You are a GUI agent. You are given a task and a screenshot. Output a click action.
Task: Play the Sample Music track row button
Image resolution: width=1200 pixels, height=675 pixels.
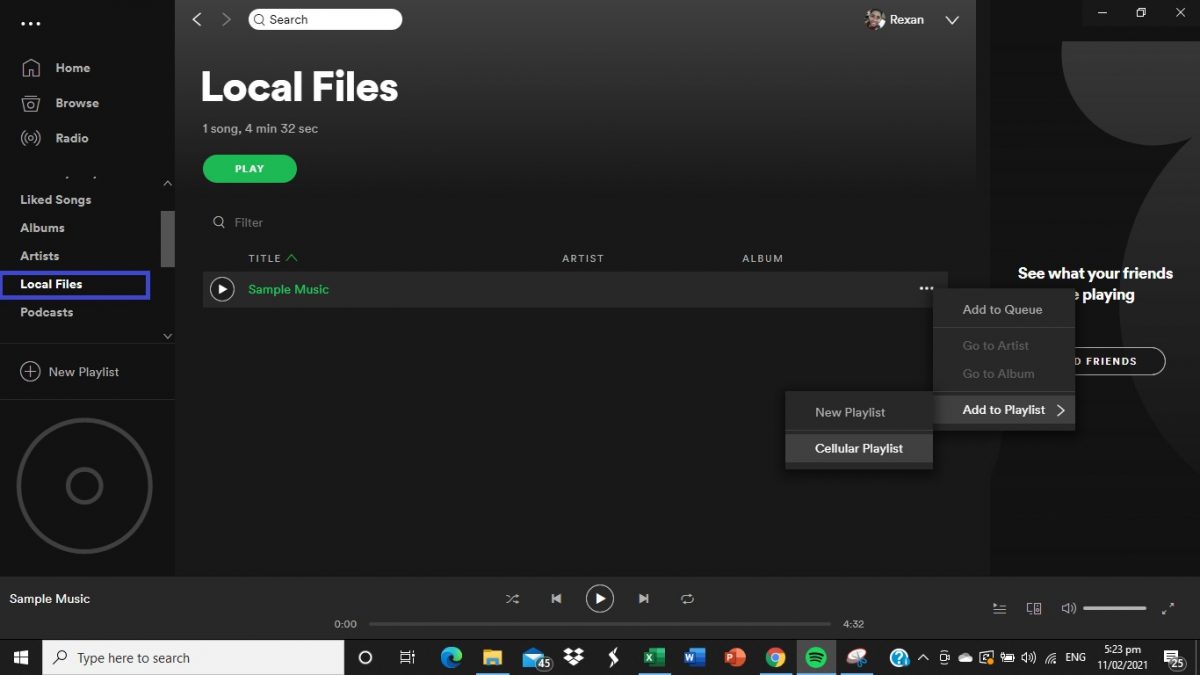[x=222, y=289]
